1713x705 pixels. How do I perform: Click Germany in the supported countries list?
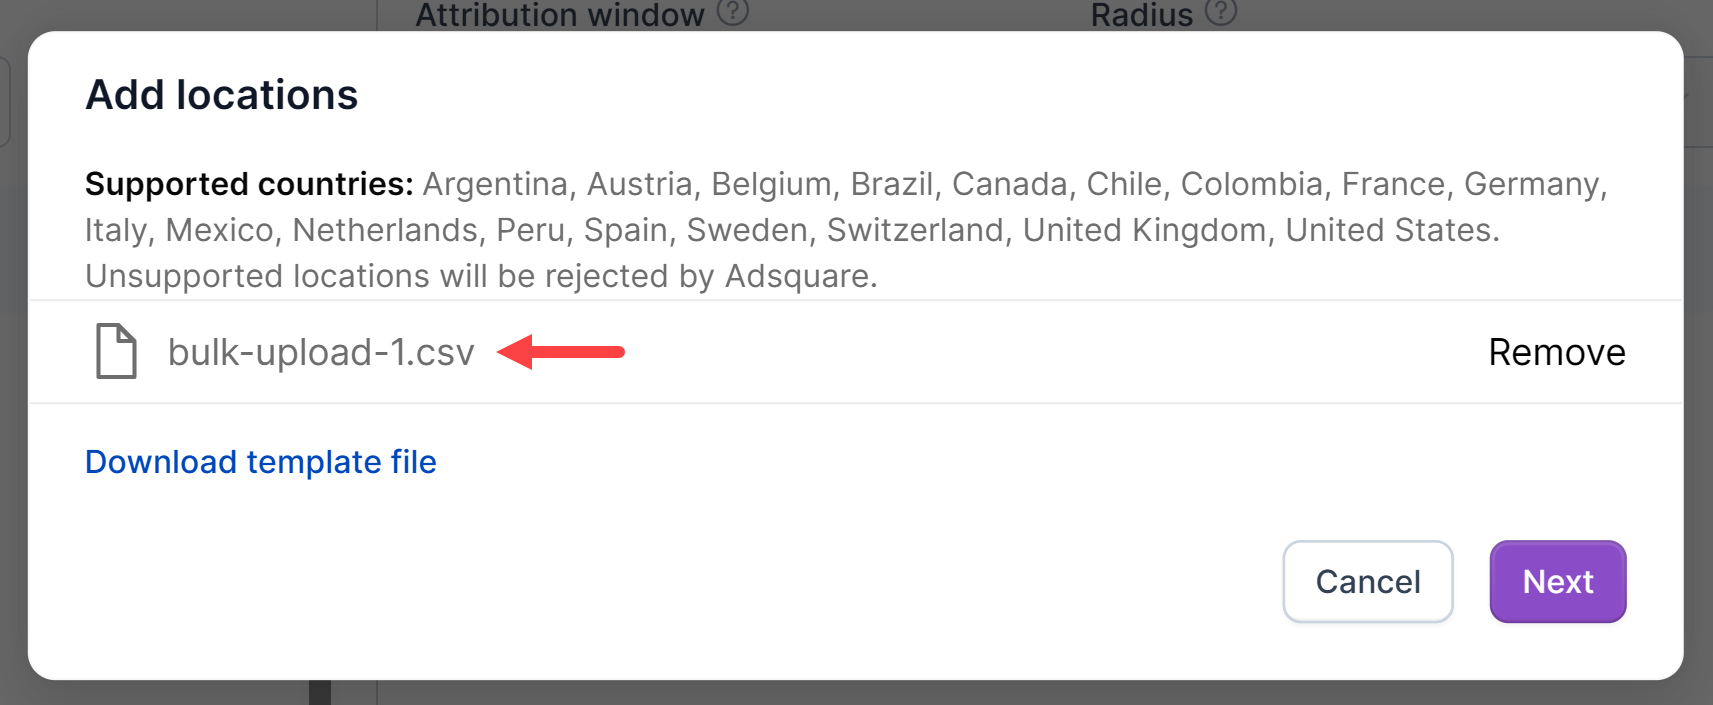pyautogui.click(x=1531, y=184)
